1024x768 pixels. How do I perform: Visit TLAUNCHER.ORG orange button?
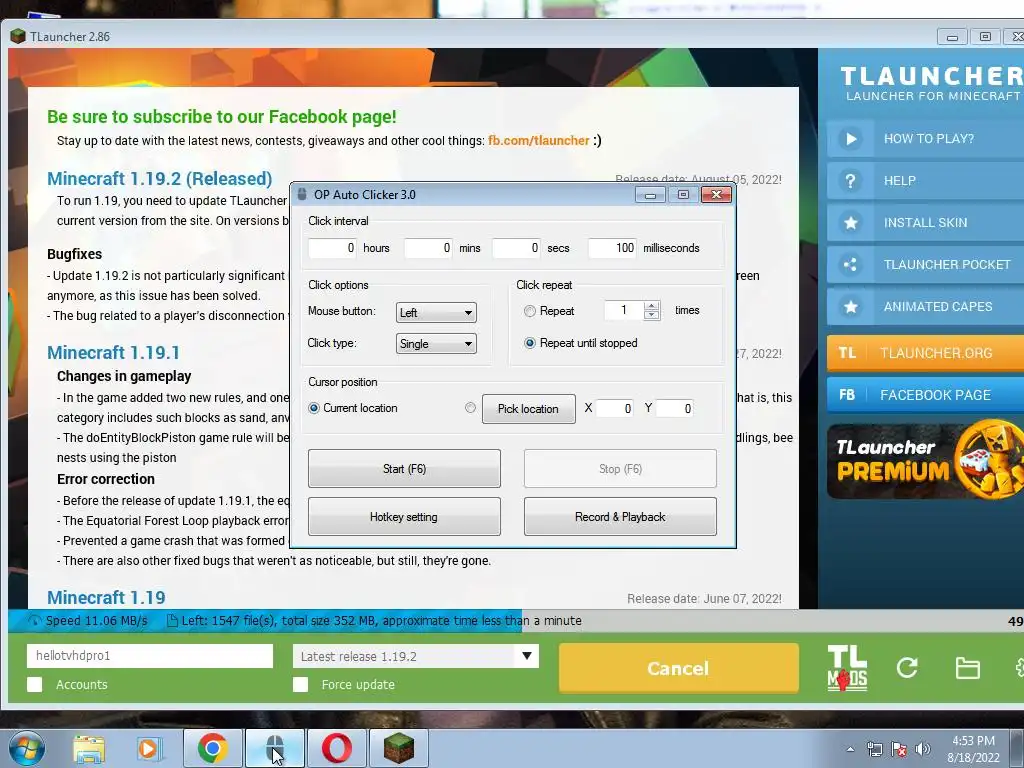[925, 353]
